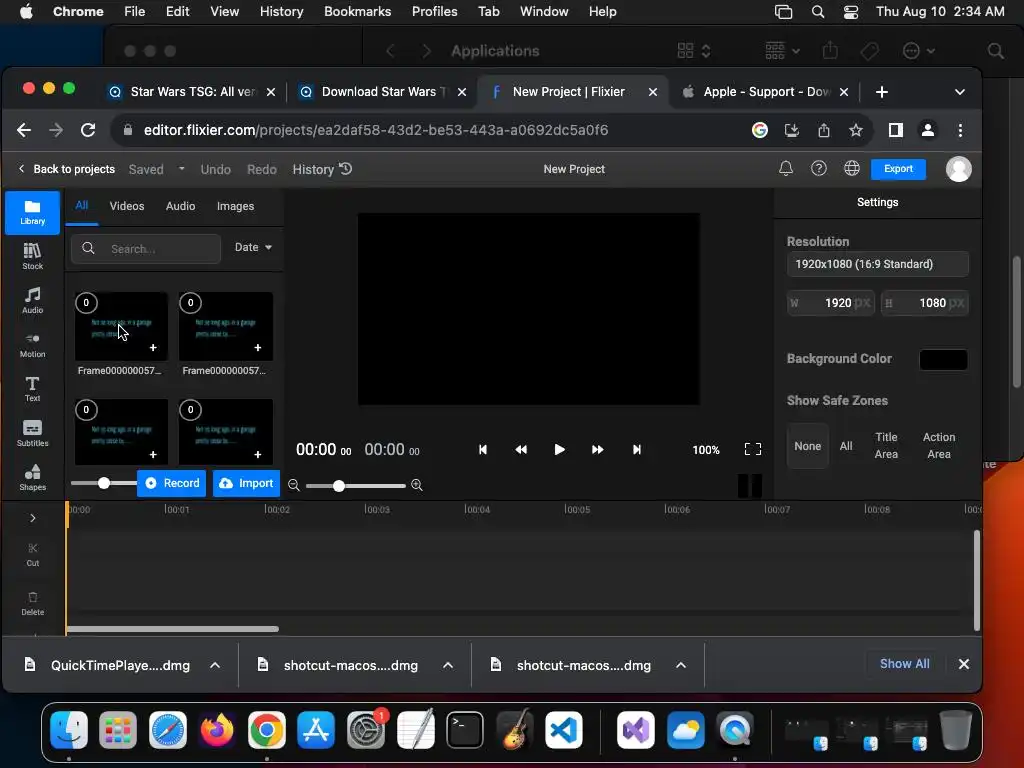Skip to the start of the project

(x=483, y=449)
